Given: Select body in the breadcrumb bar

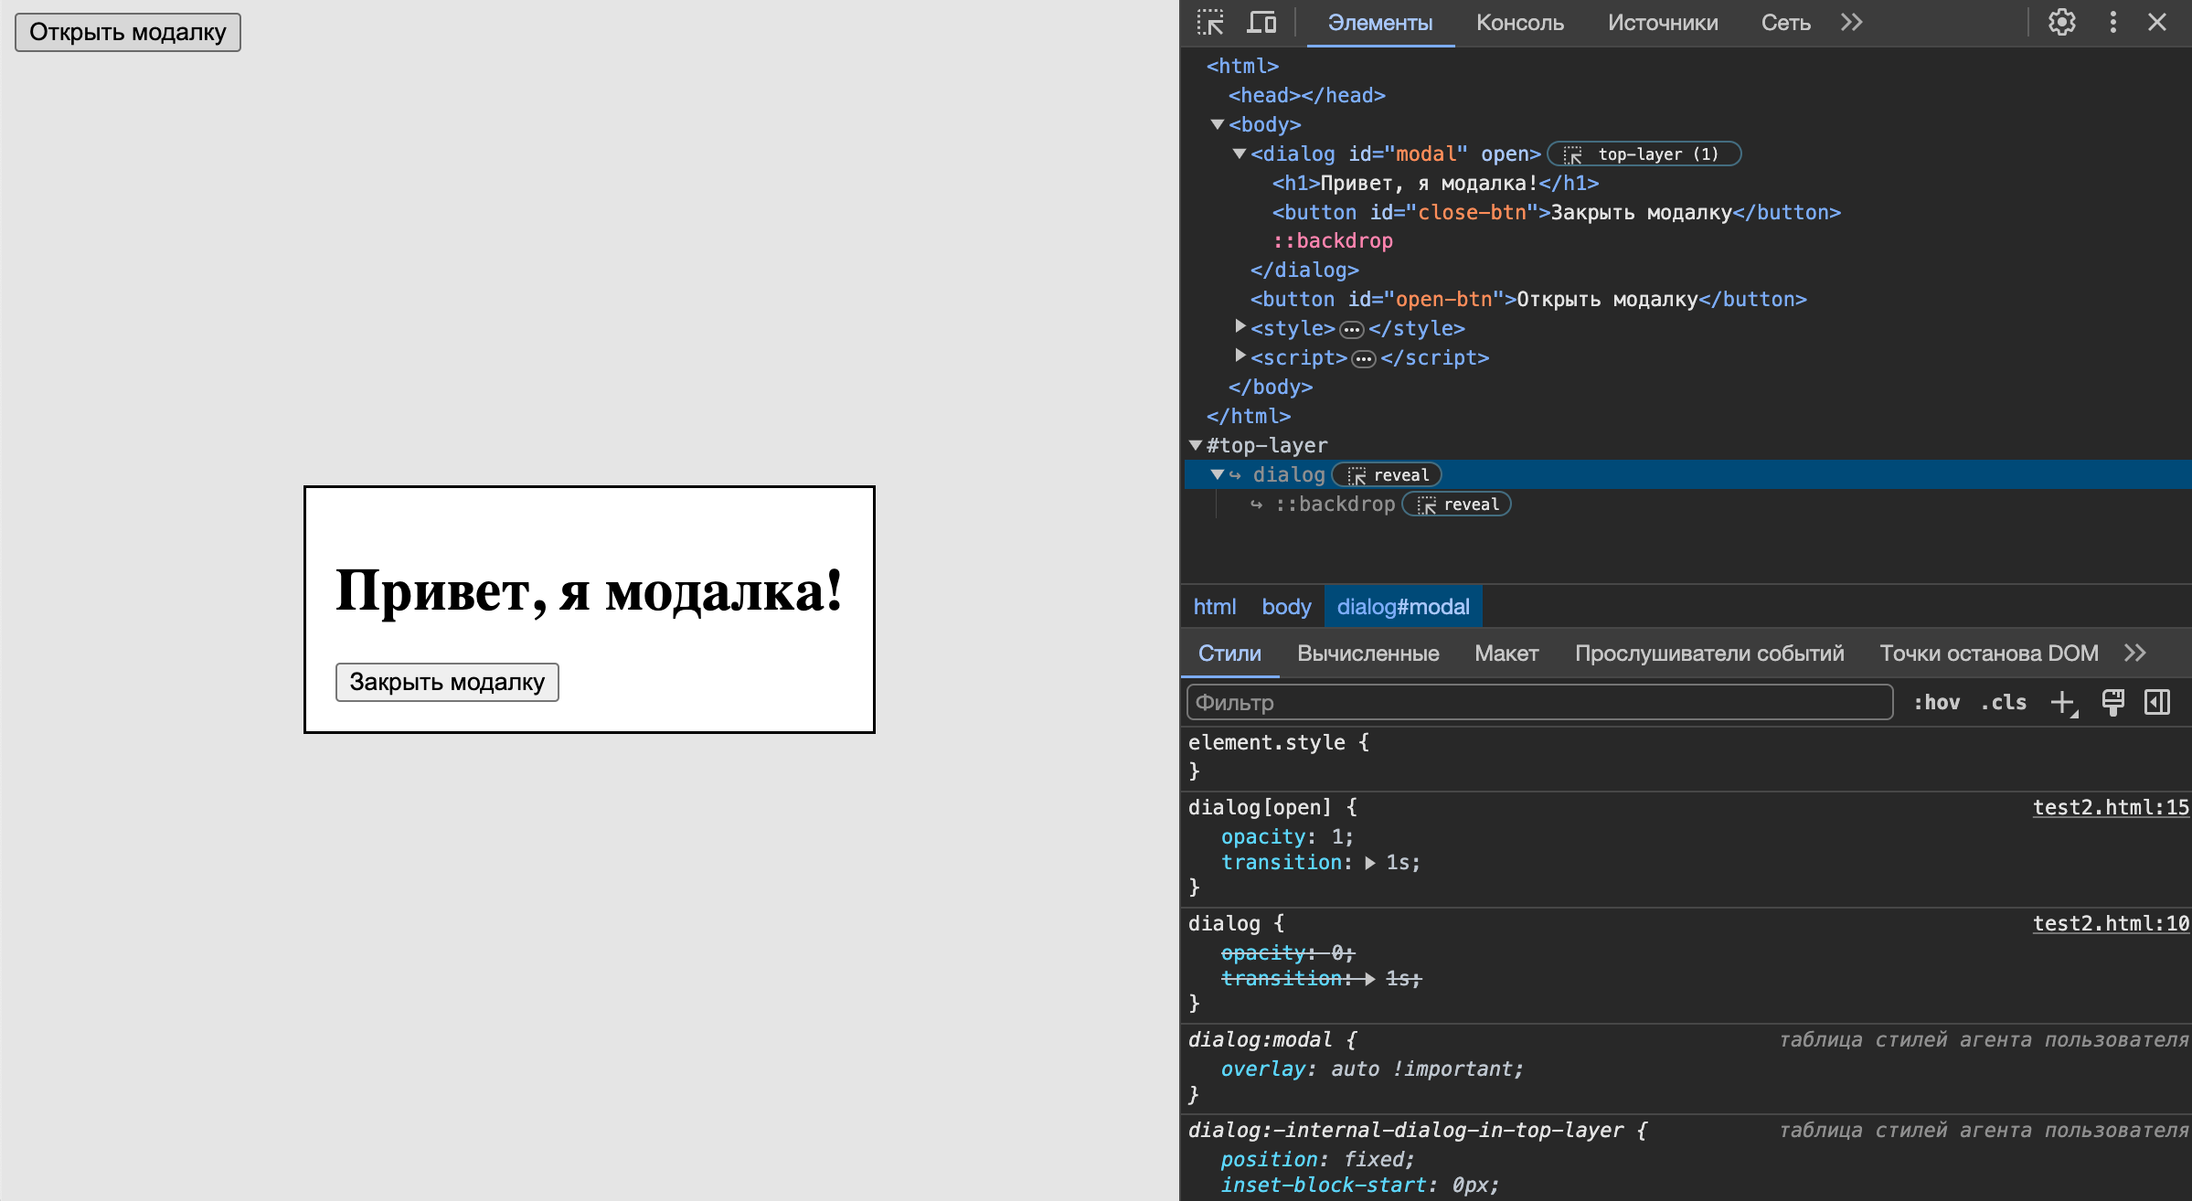Looking at the screenshot, I should [1286, 607].
